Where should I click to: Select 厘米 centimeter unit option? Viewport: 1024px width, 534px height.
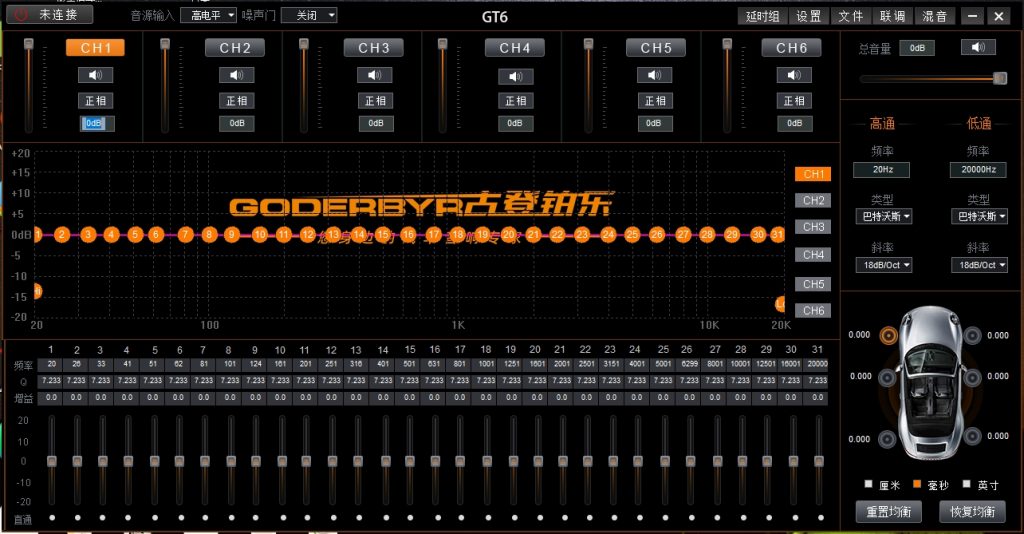(869, 484)
